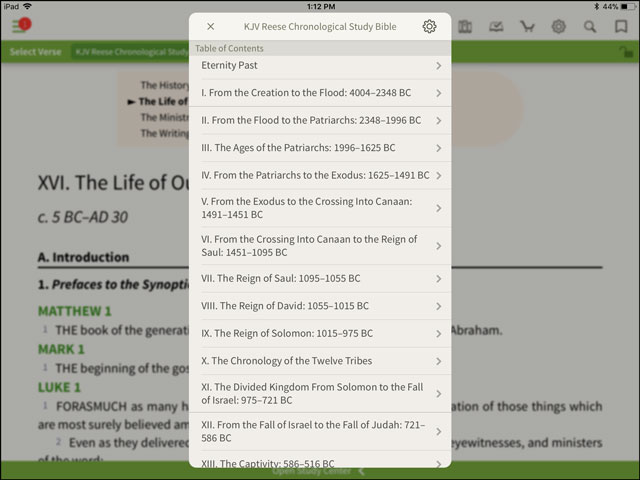Tap the bookmark icon in toolbar
The image size is (640, 480).
621,27
